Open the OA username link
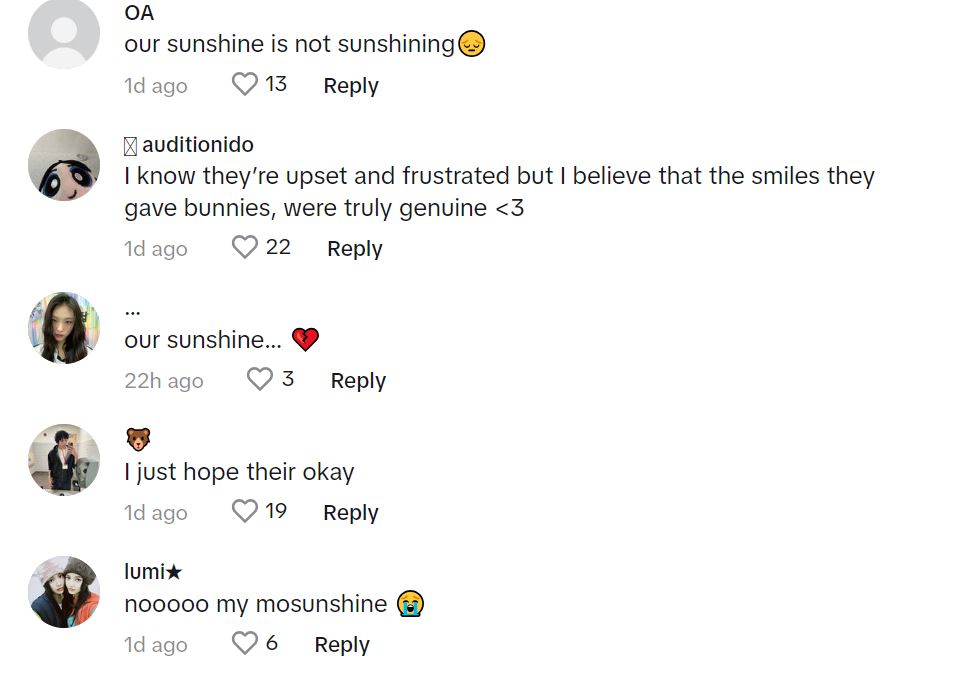958x688 pixels. [x=139, y=14]
